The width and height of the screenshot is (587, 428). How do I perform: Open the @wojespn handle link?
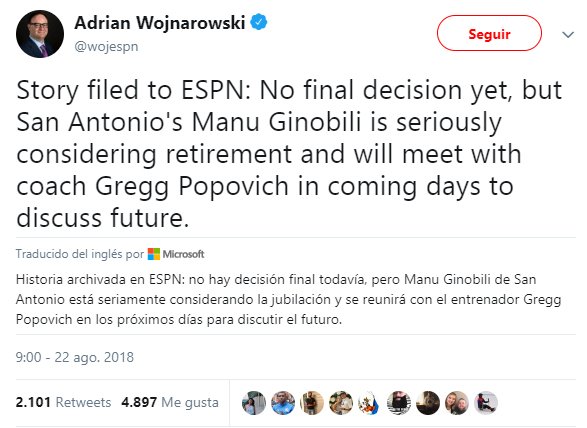[x=106, y=47]
